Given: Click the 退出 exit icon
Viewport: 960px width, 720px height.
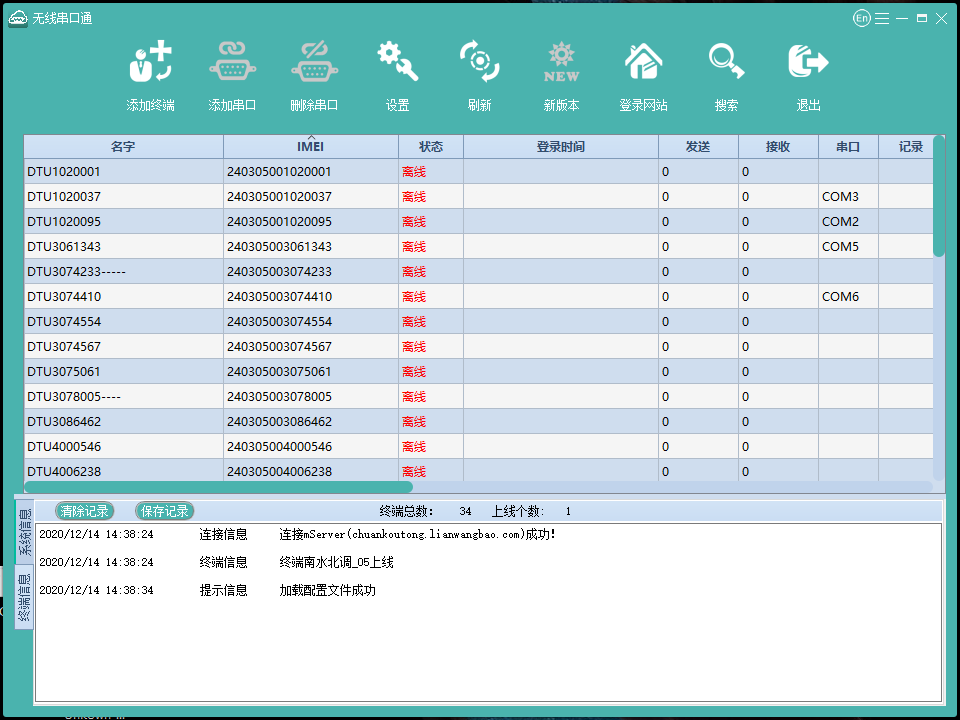Looking at the screenshot, I should [x=808, y=61].
